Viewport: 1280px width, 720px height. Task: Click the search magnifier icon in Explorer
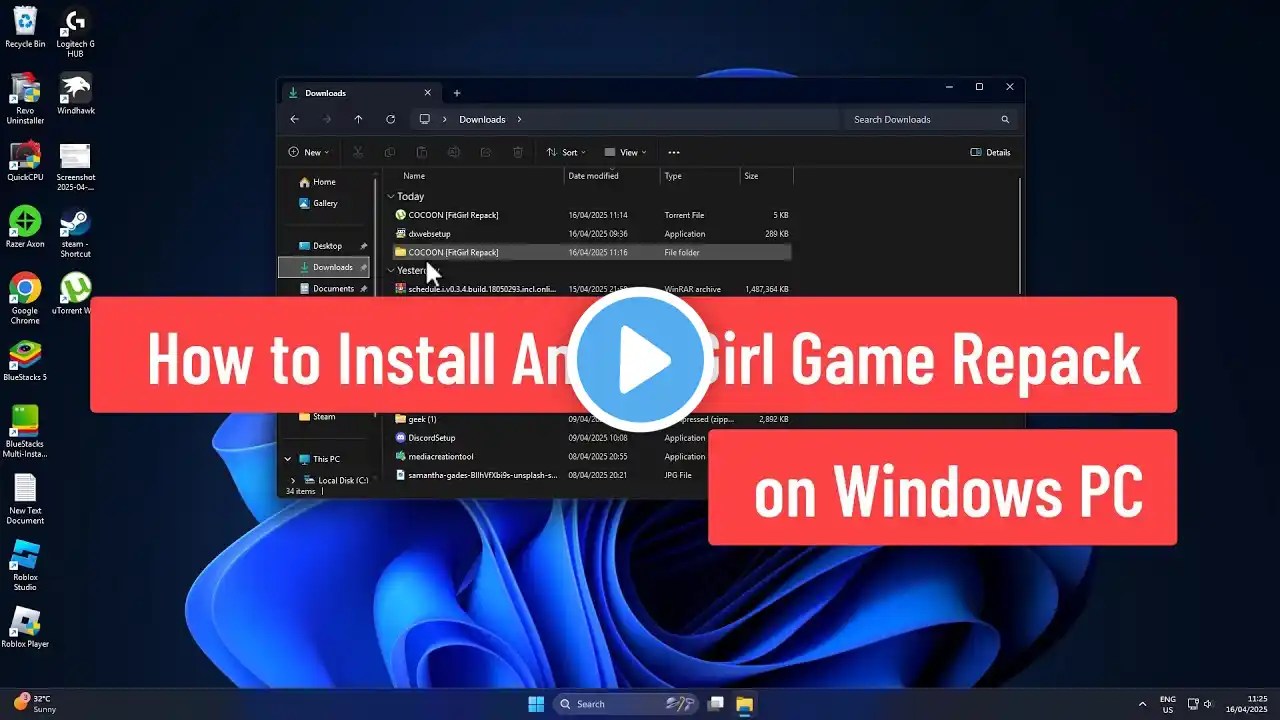1005,119
